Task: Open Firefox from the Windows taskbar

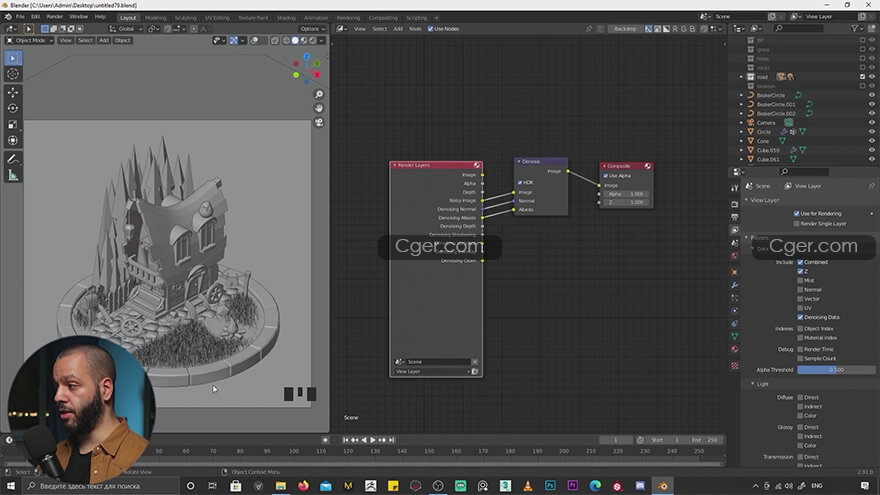Action: coord(303,485)
